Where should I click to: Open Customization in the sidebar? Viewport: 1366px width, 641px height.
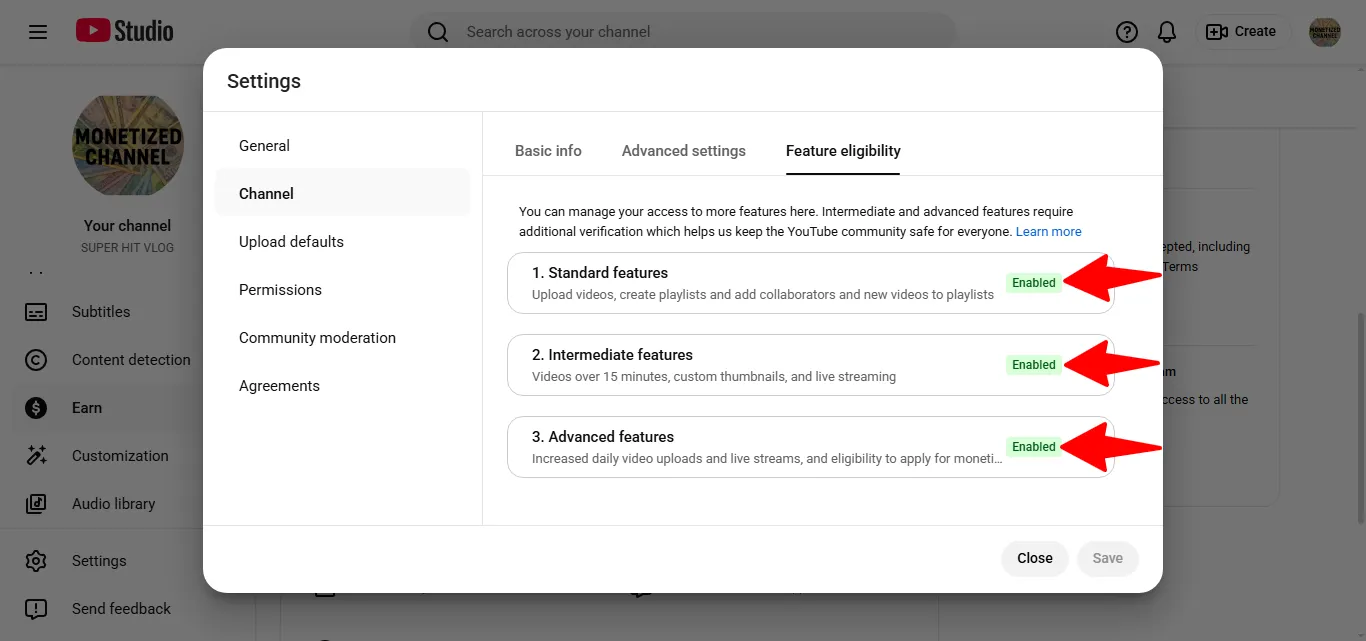(120, 456)
